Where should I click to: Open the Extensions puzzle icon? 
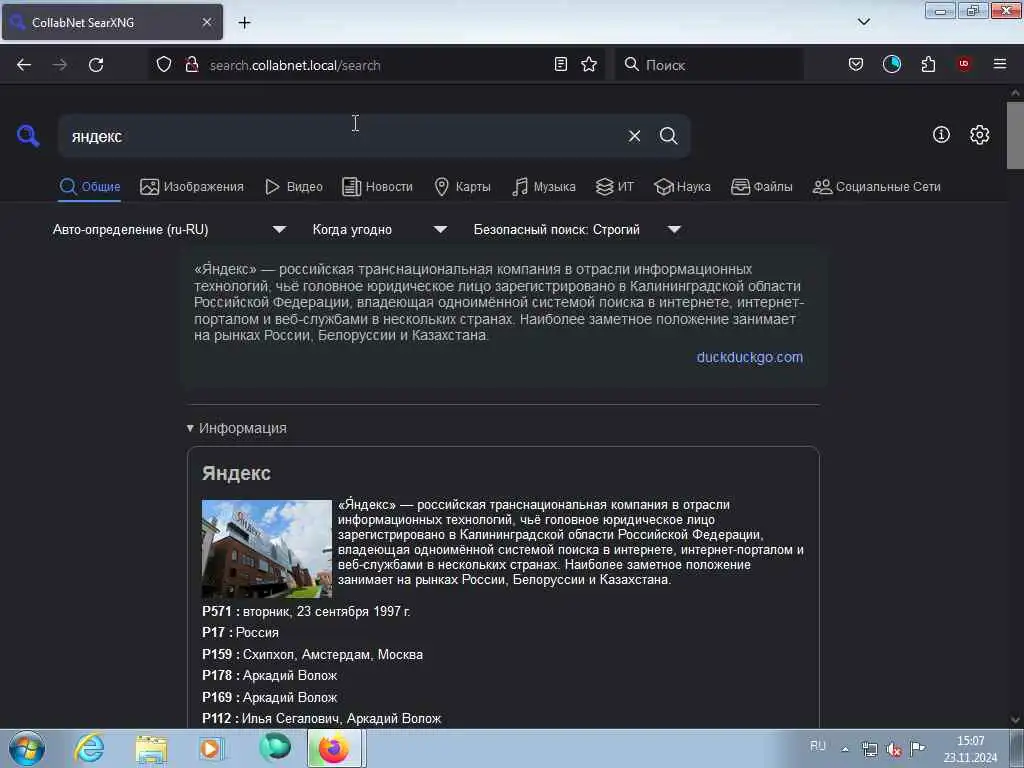928,64
